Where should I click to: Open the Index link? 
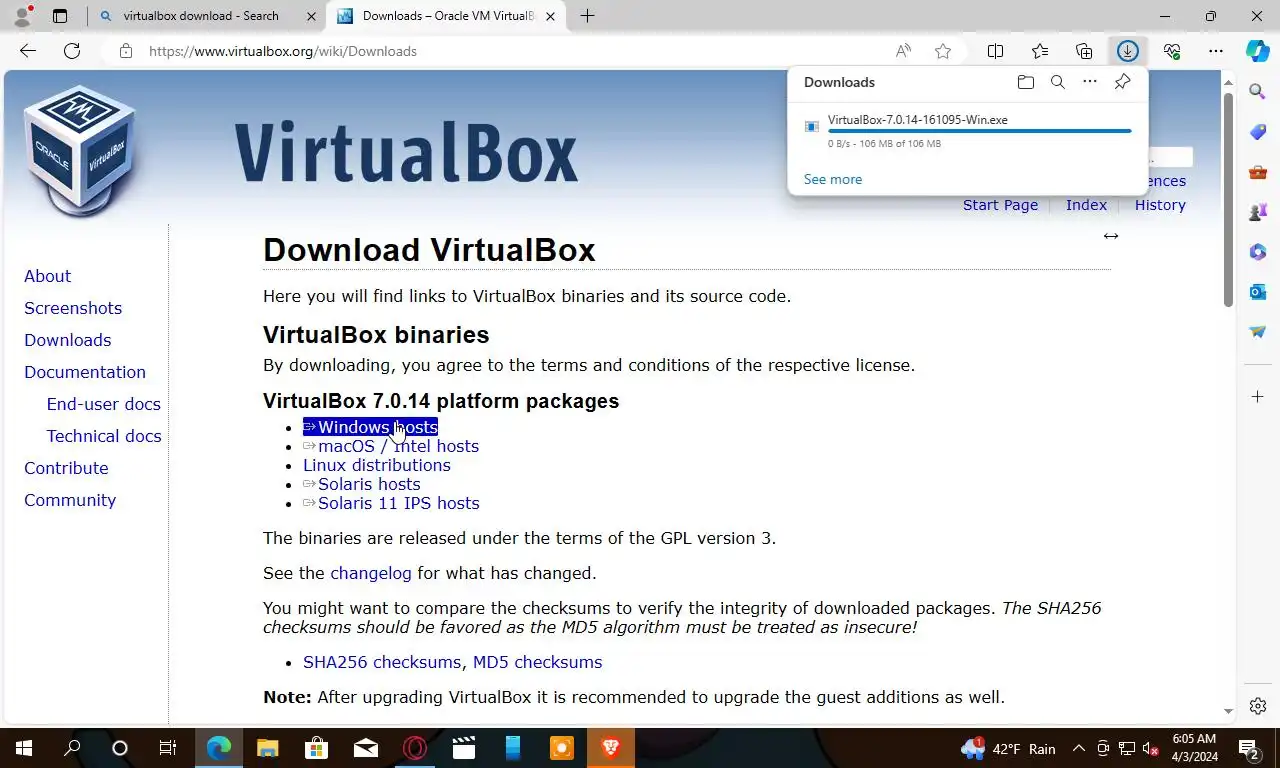click(1086, 205)
